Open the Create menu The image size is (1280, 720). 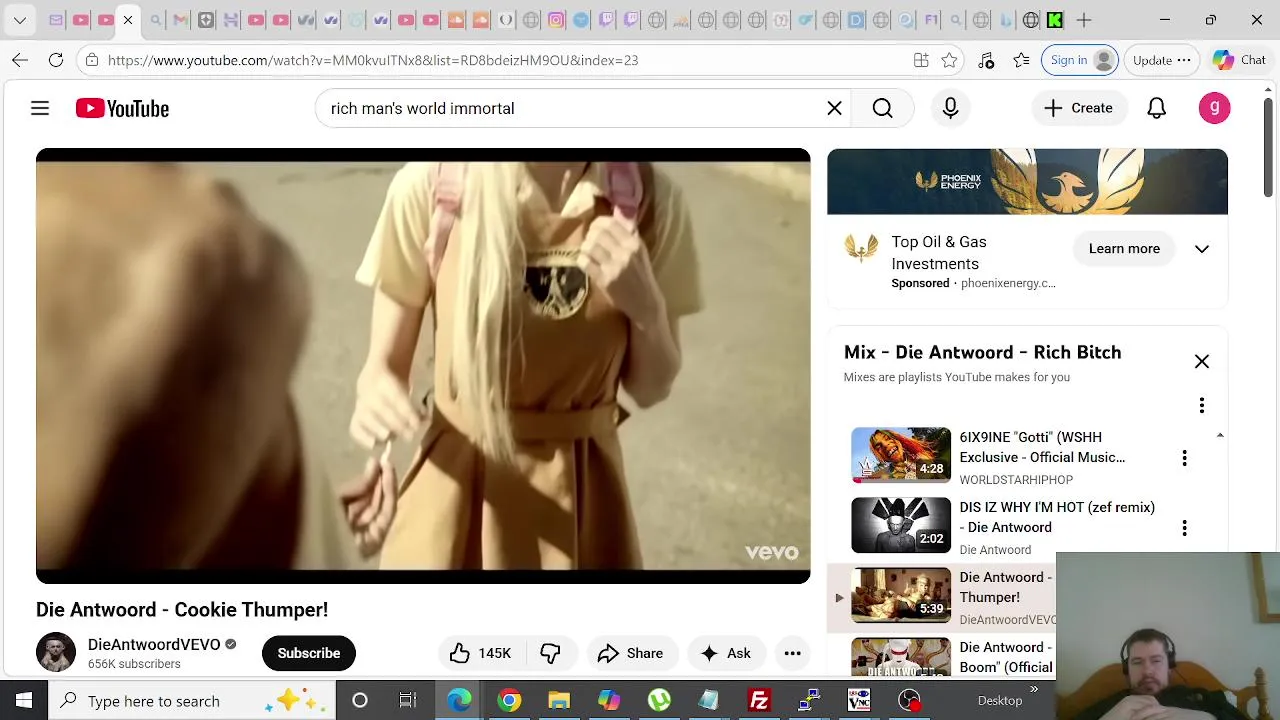pos(1078,108)
